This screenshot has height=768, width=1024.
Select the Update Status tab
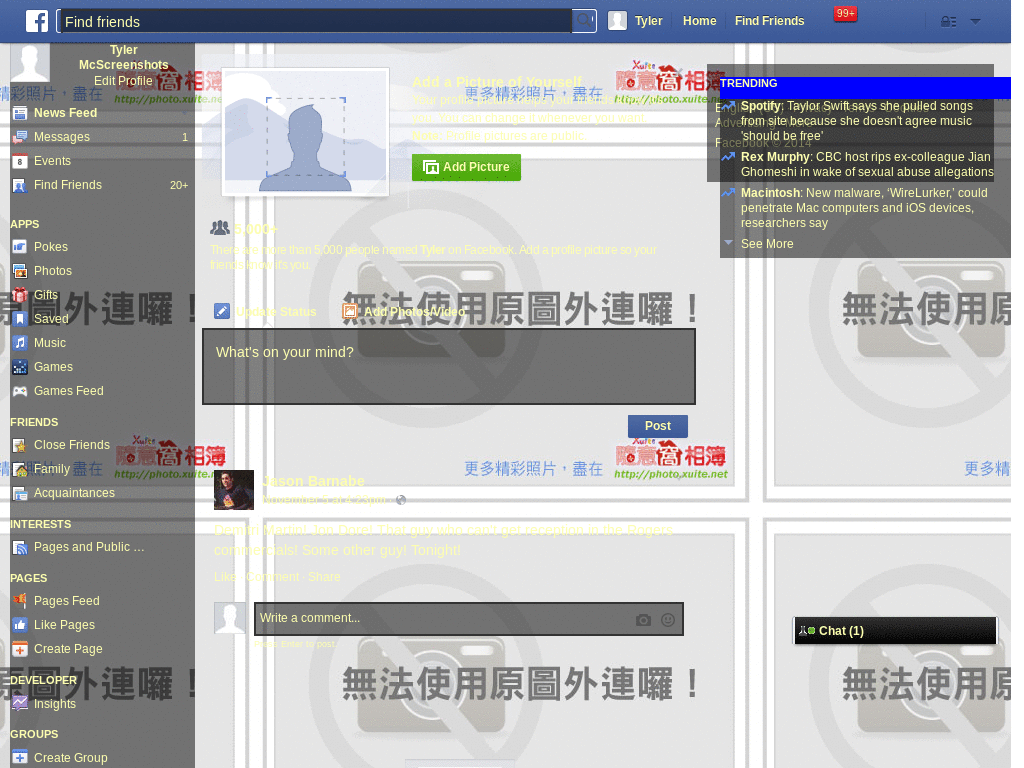[x=266, y=312]
